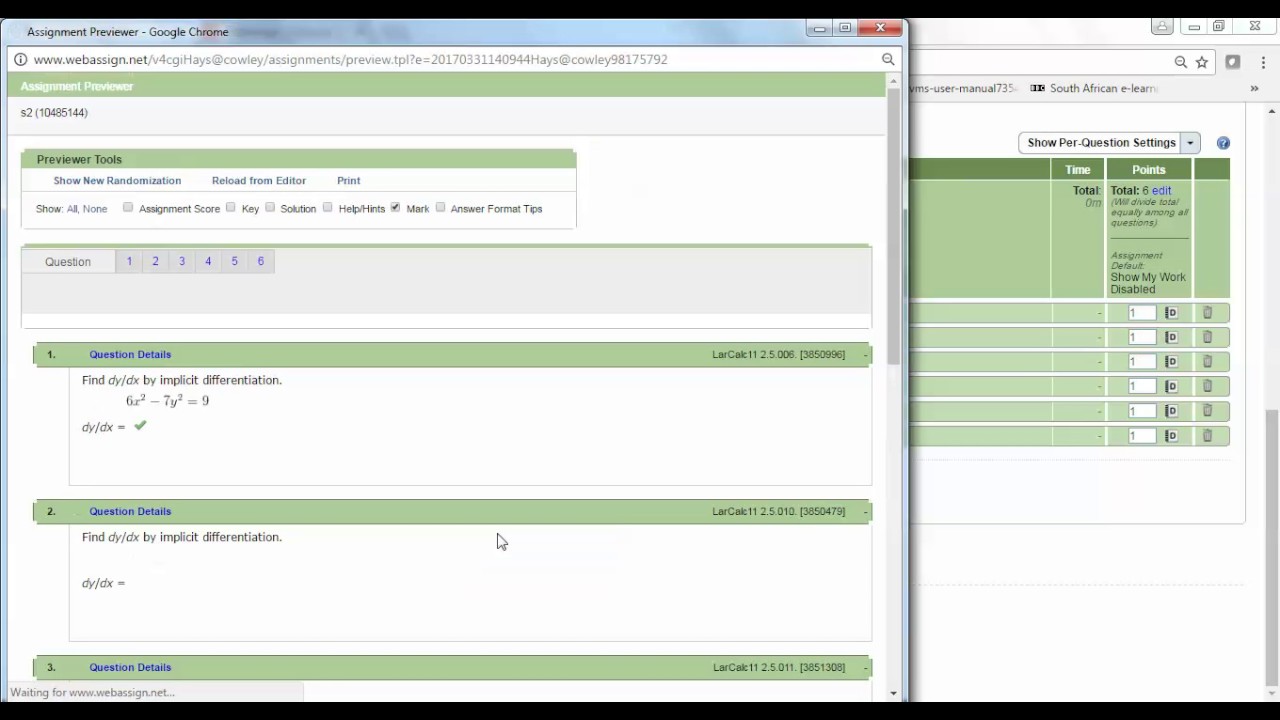Open Question Details for question 1

(130, 355)
